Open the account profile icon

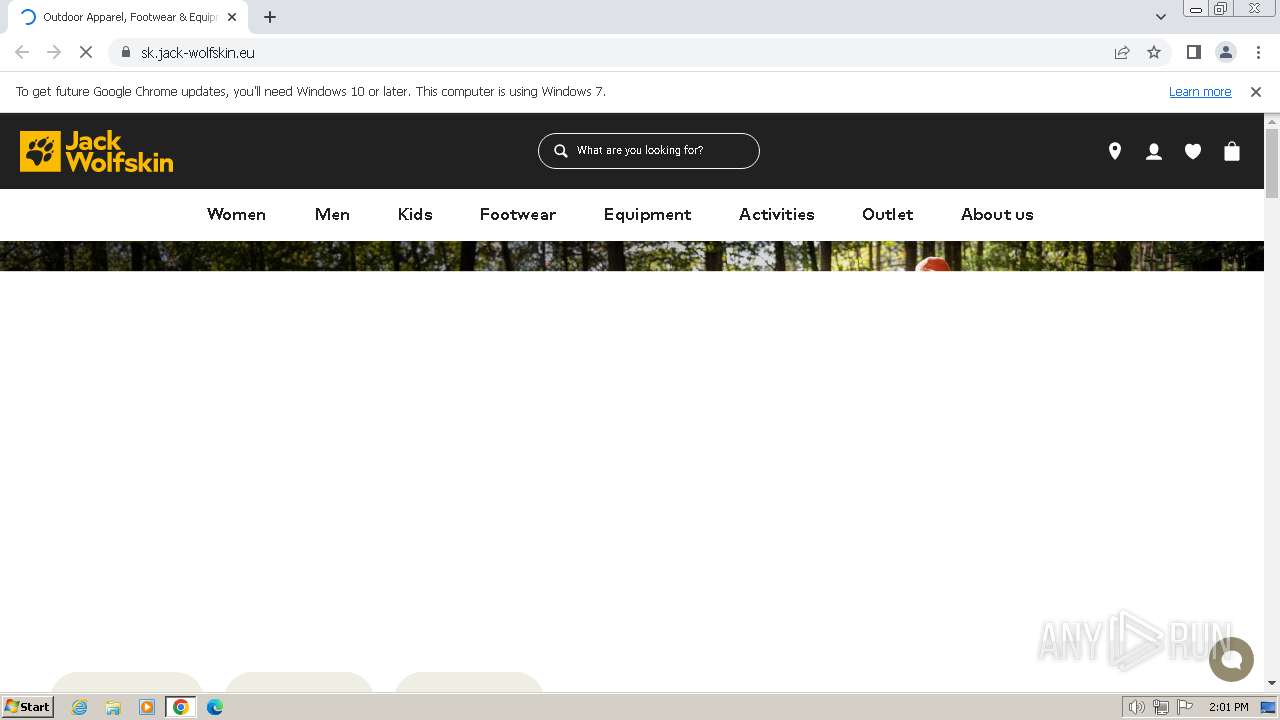[x=1154, y=151]
